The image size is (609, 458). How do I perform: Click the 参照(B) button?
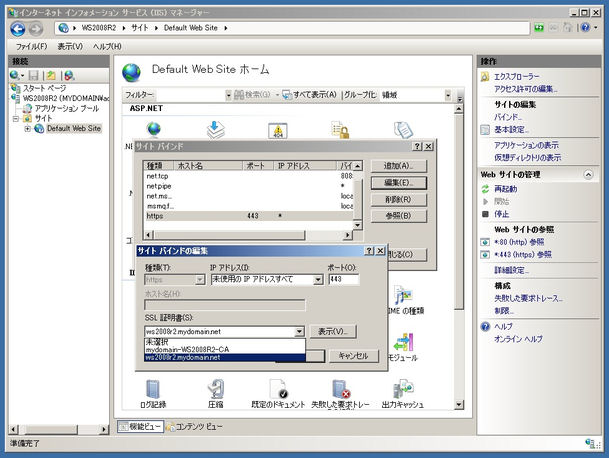click(398, 216)
